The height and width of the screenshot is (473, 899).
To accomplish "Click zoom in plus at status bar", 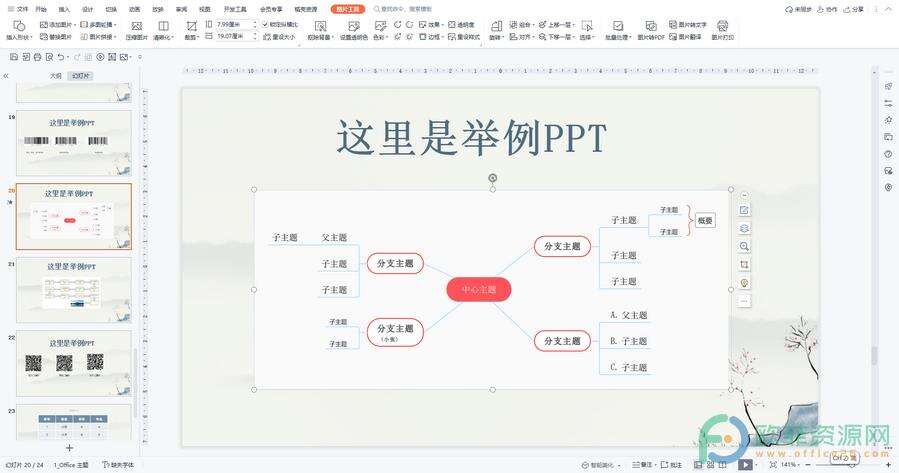I will 889,464.
